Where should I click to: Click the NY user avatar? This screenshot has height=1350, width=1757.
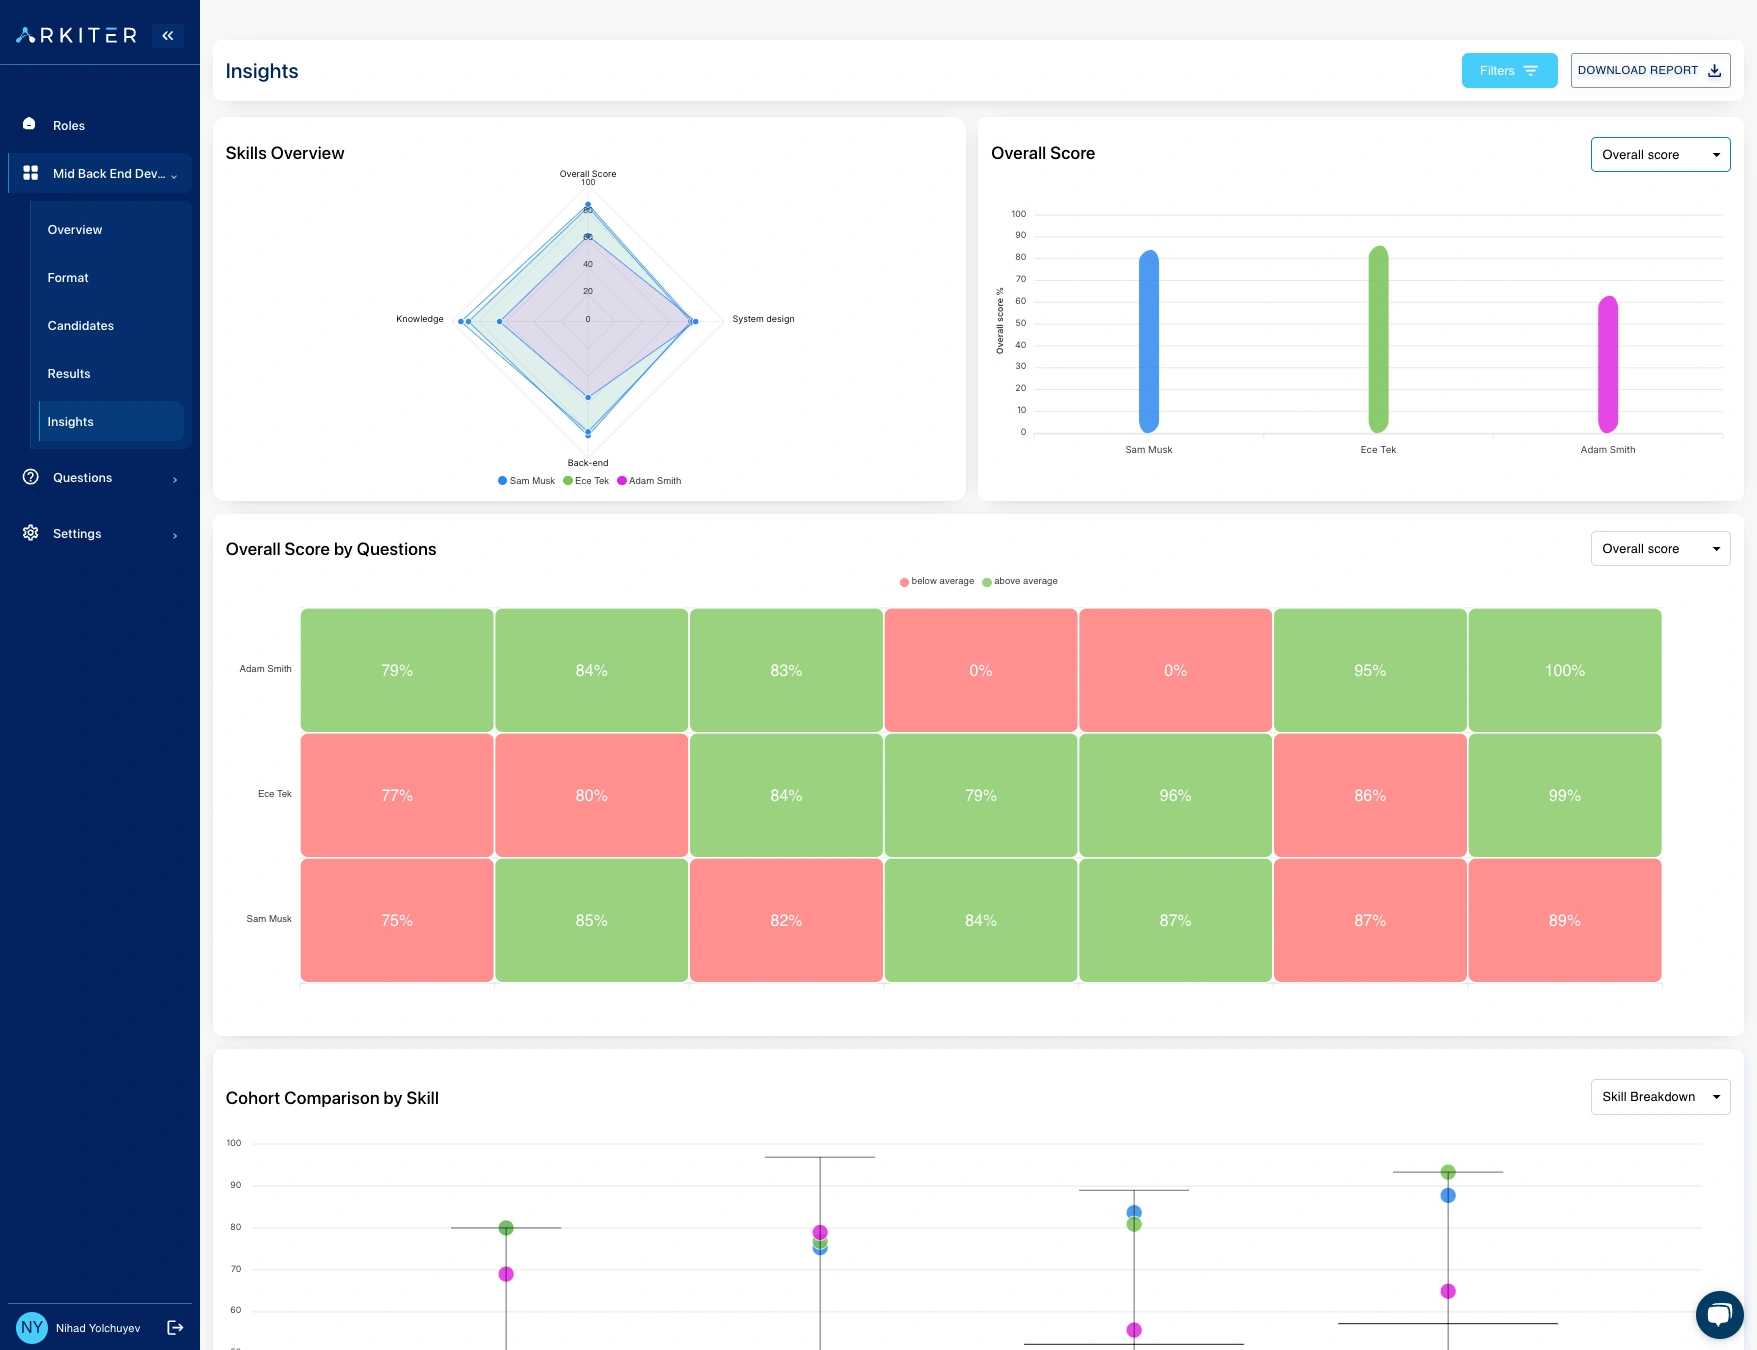[32, 1327]
